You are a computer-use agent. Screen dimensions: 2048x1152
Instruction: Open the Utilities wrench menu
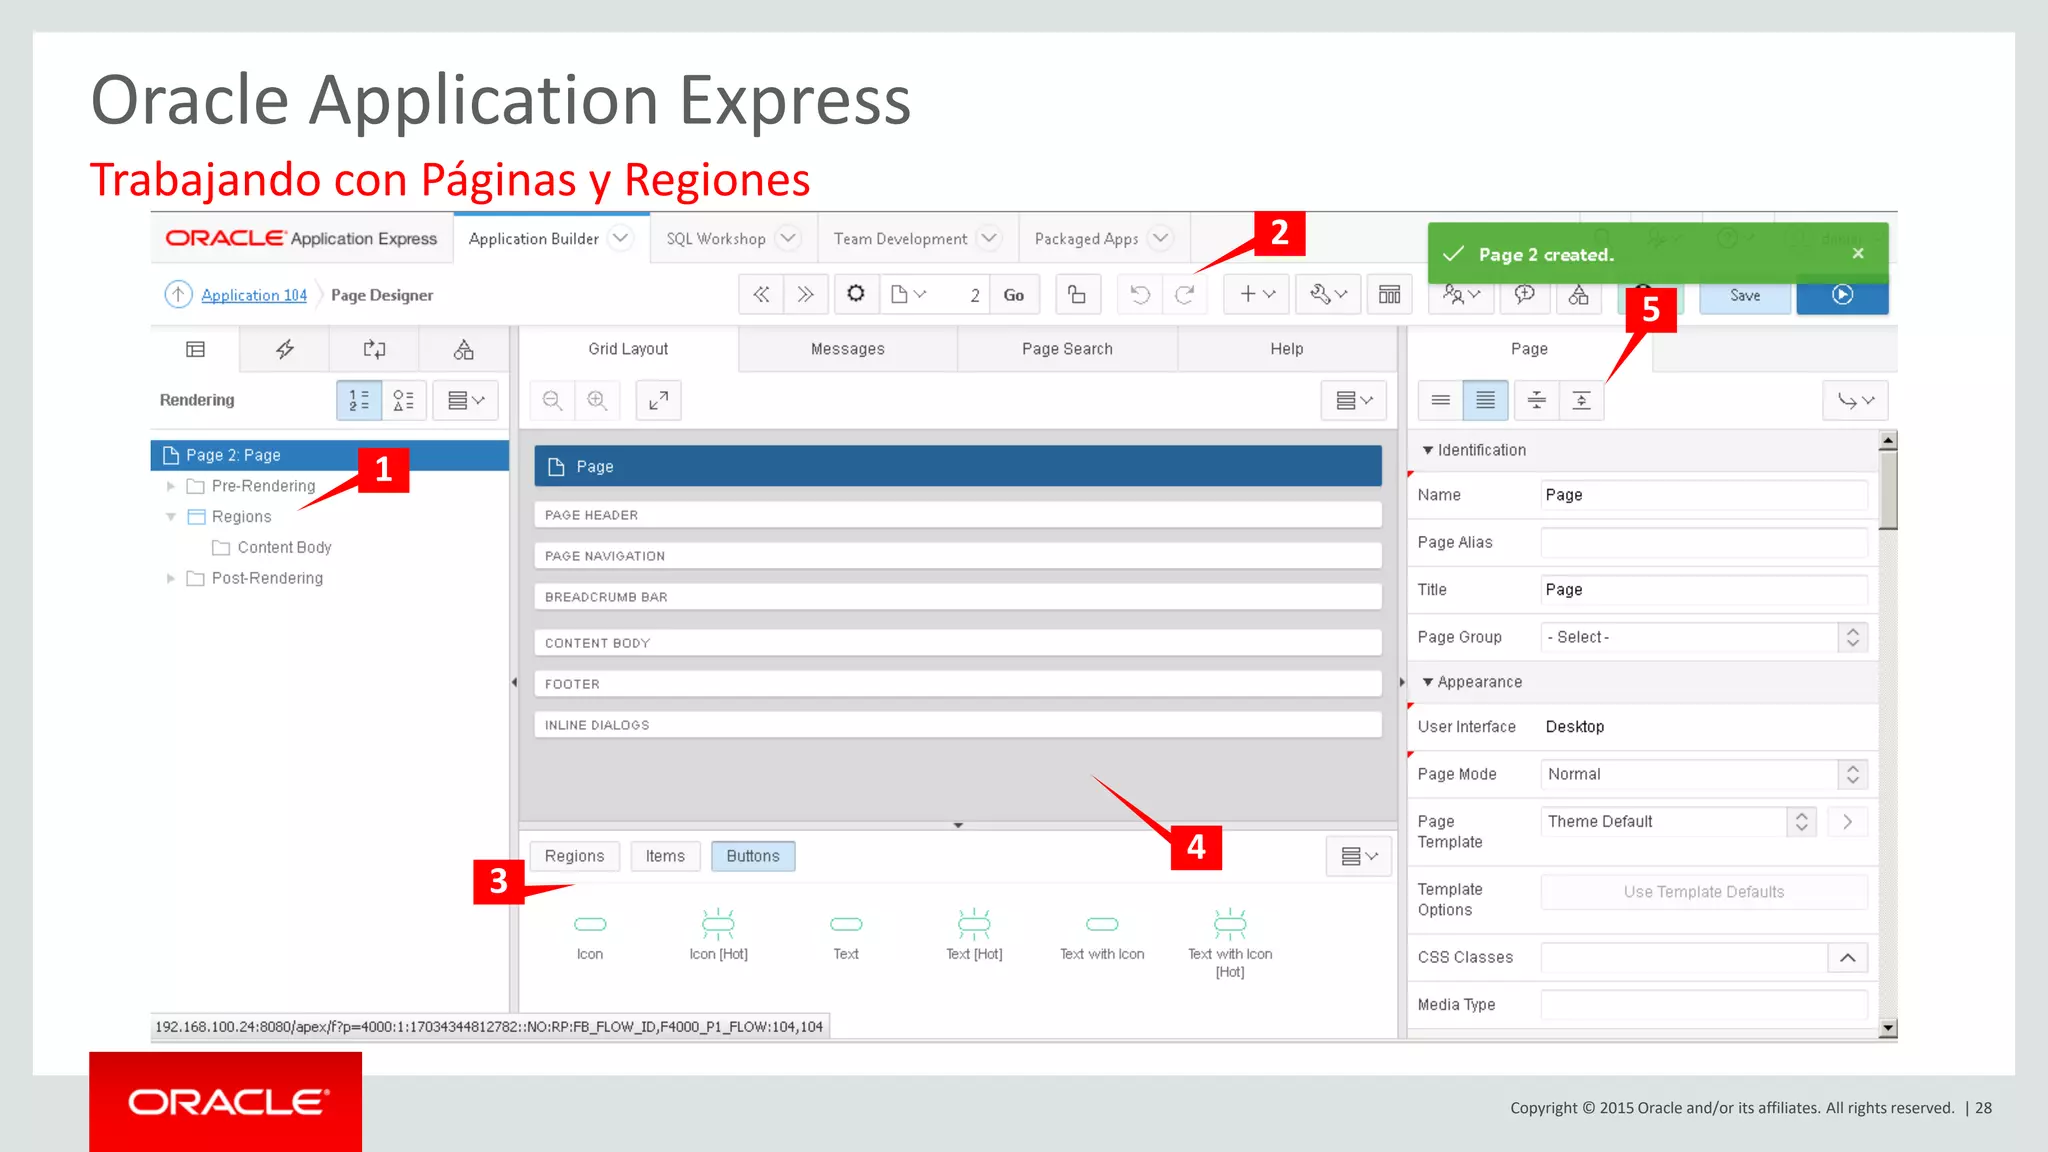(1329, 295)
